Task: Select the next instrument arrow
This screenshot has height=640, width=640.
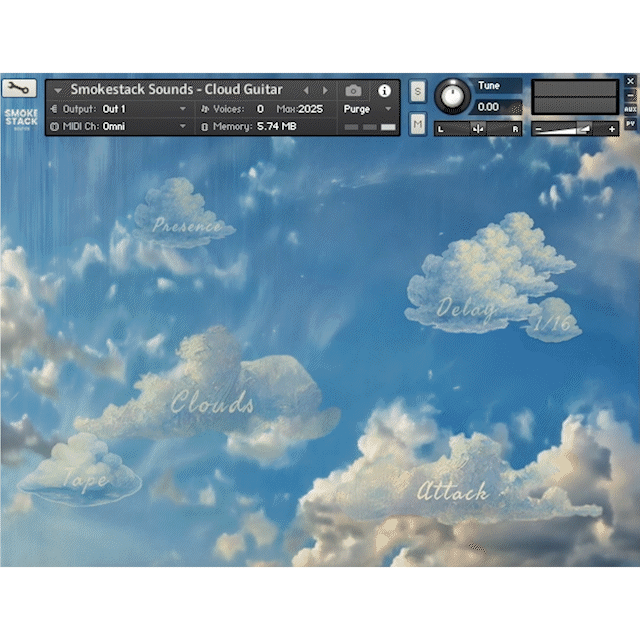Action: 325,90
